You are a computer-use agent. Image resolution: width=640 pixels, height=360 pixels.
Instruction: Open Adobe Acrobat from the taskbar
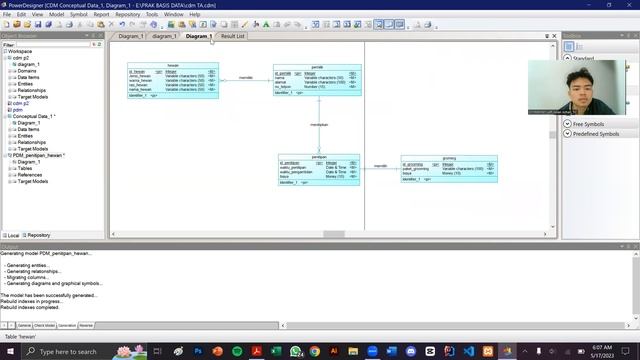click(257, 351)
